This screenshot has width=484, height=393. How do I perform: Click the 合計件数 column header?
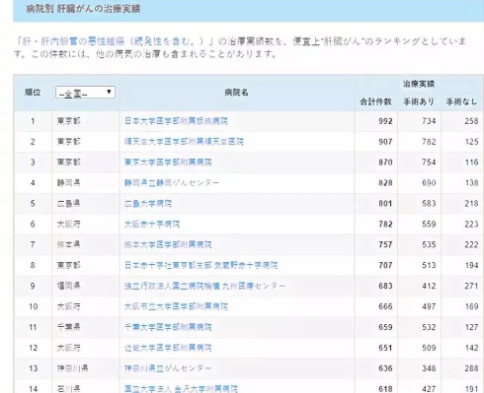tap(376, 102)
